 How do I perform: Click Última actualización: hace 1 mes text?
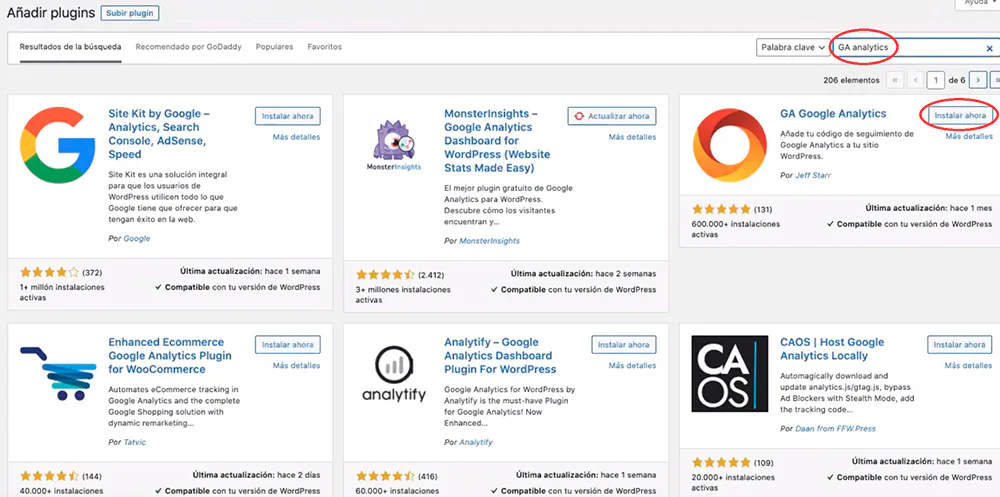point(929,209)
